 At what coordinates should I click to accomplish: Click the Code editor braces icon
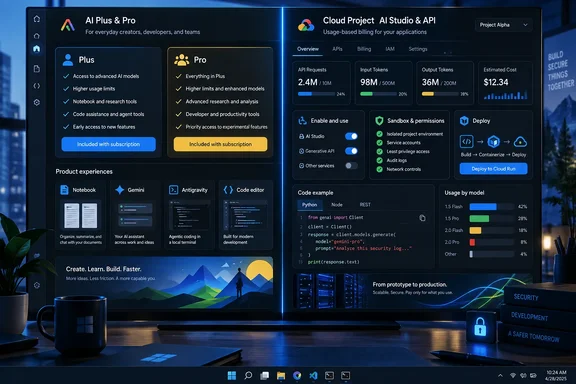[x=228, y=190]
